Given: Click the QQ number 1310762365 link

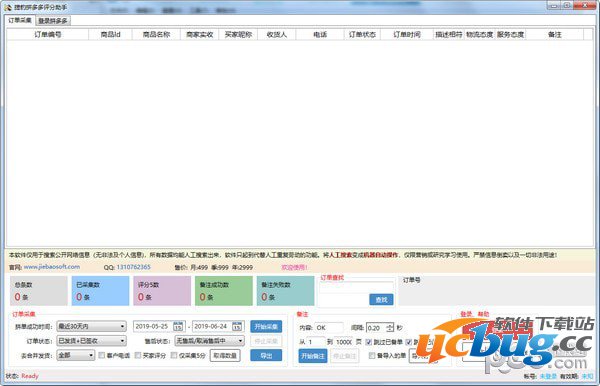Looking at the screenshot, I should click(134, 267).
